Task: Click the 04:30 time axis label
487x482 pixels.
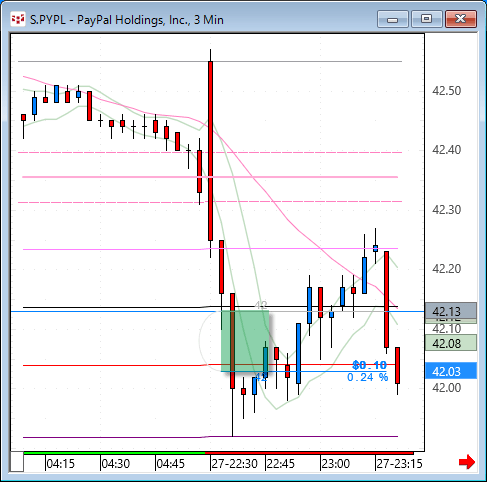Action: pos(115,464)
